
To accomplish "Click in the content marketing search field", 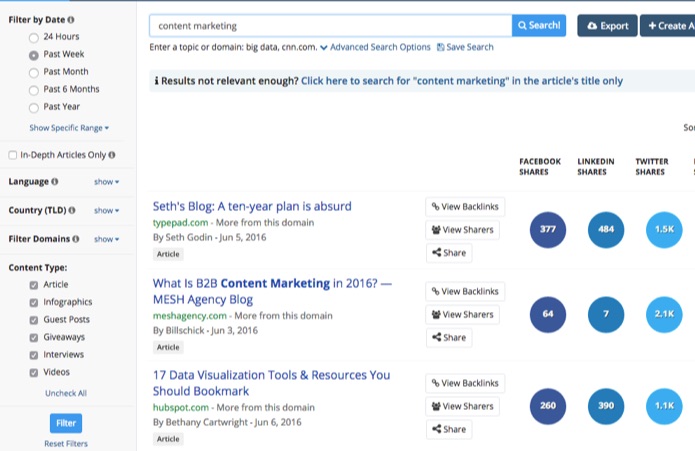I will pyautogui.click(x=331, y=26).
